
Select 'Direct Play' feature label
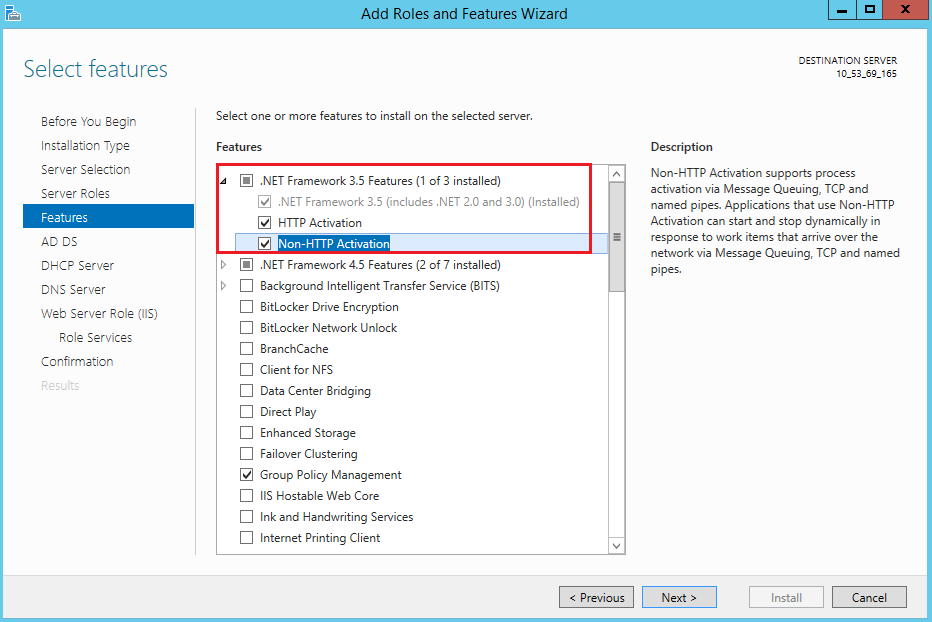(x=288, y=412)
